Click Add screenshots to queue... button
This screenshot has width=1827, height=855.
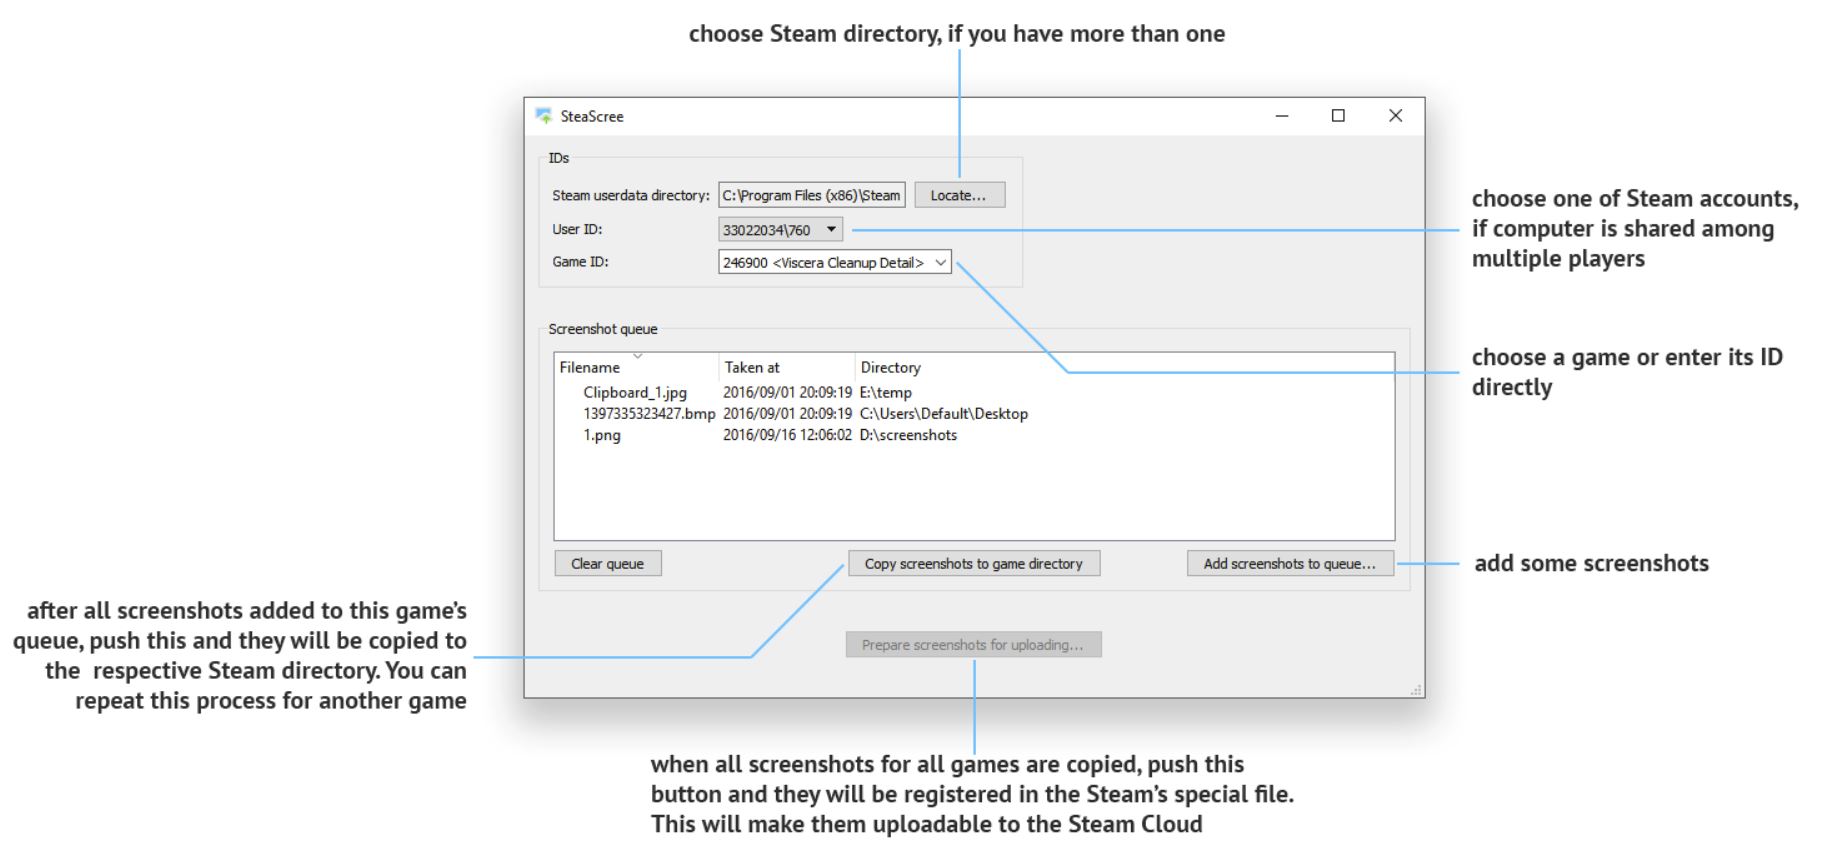coord(1290,564)
